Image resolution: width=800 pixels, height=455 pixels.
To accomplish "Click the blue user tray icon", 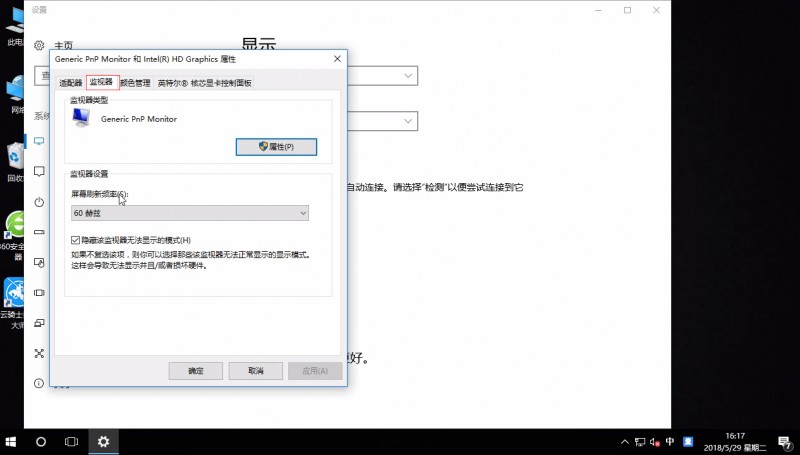I will click(x=688, y=442).
